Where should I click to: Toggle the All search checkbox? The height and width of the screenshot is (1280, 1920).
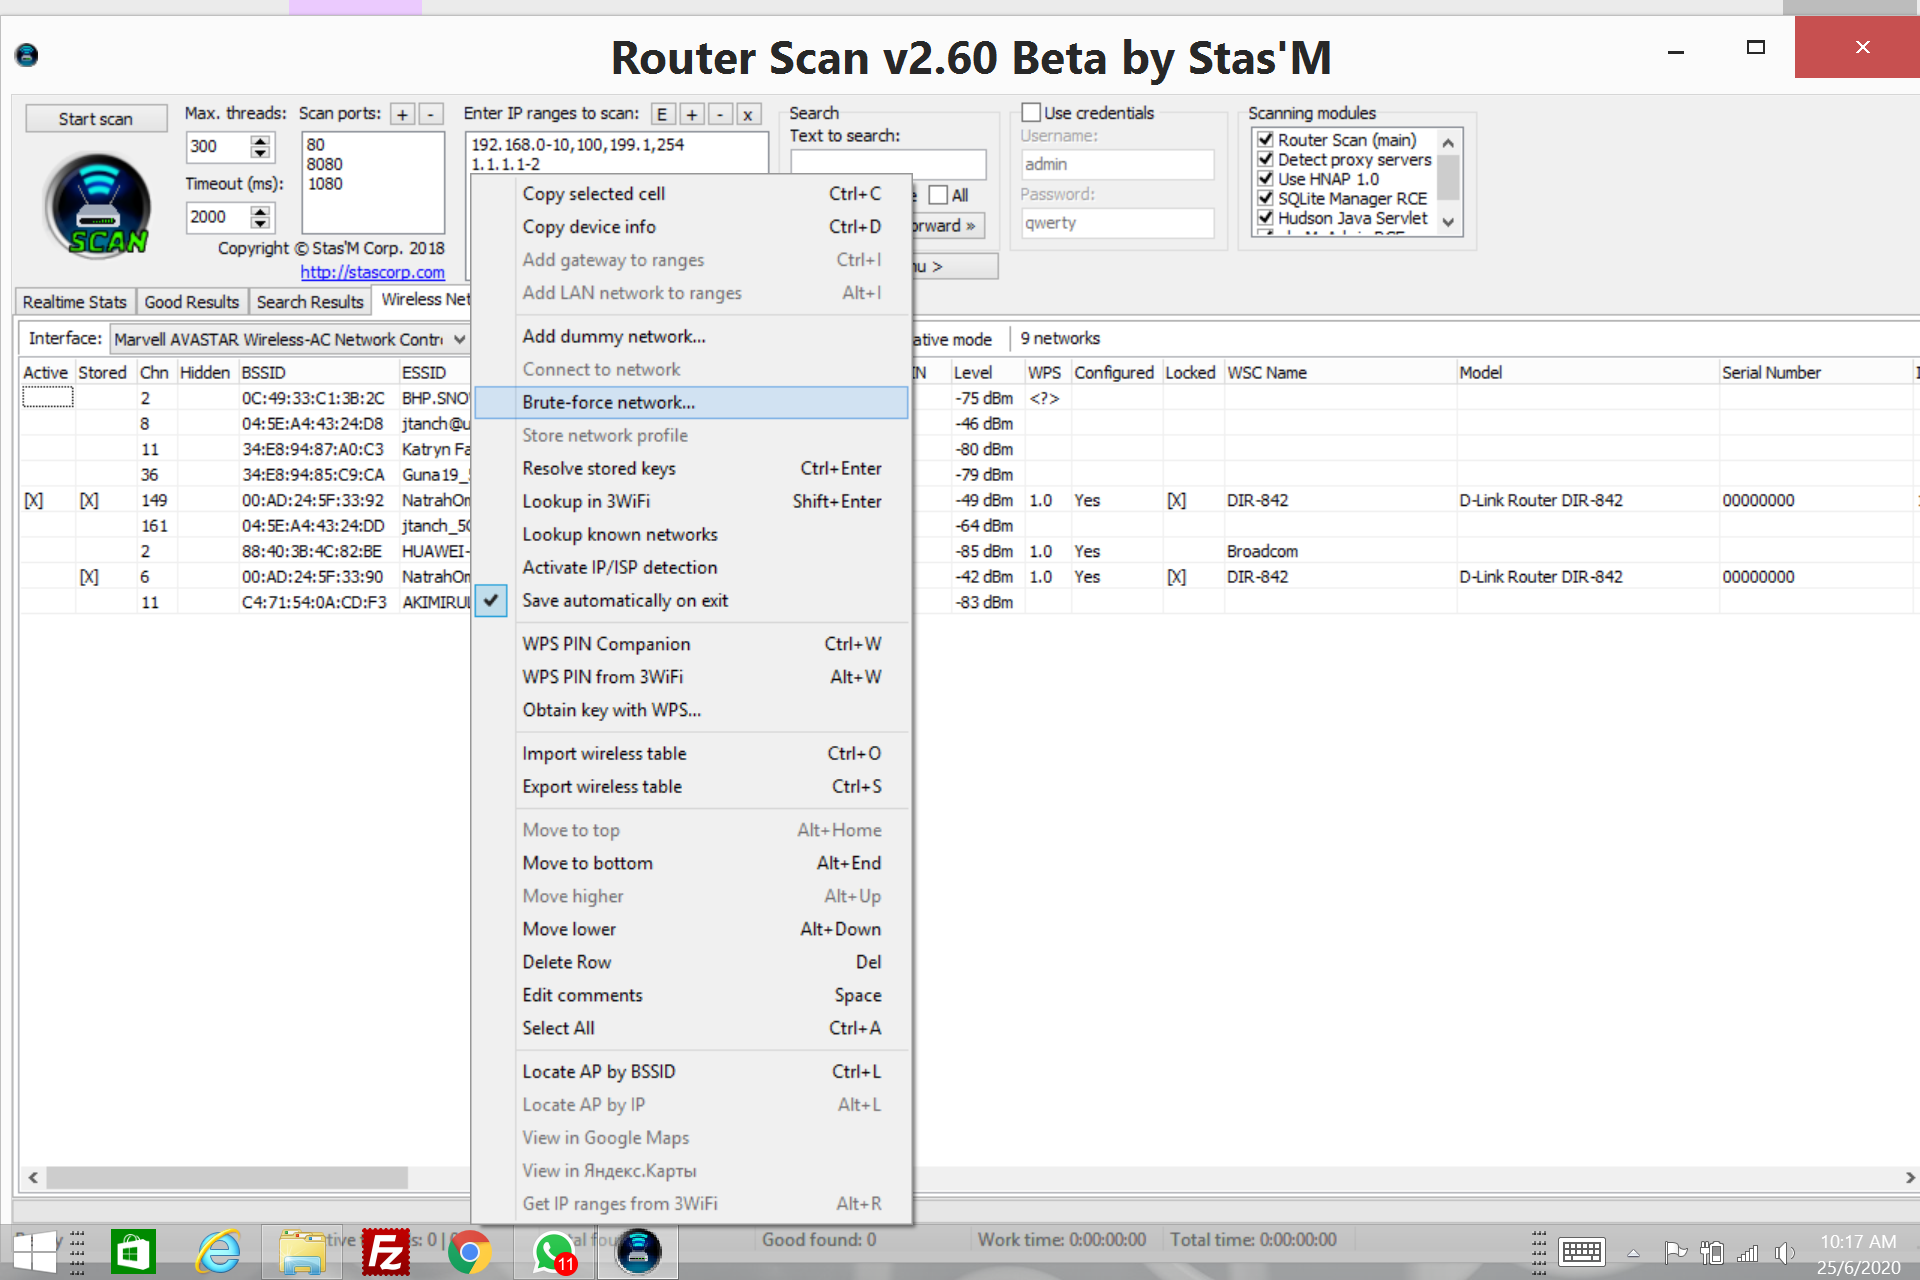click(938, 195)
